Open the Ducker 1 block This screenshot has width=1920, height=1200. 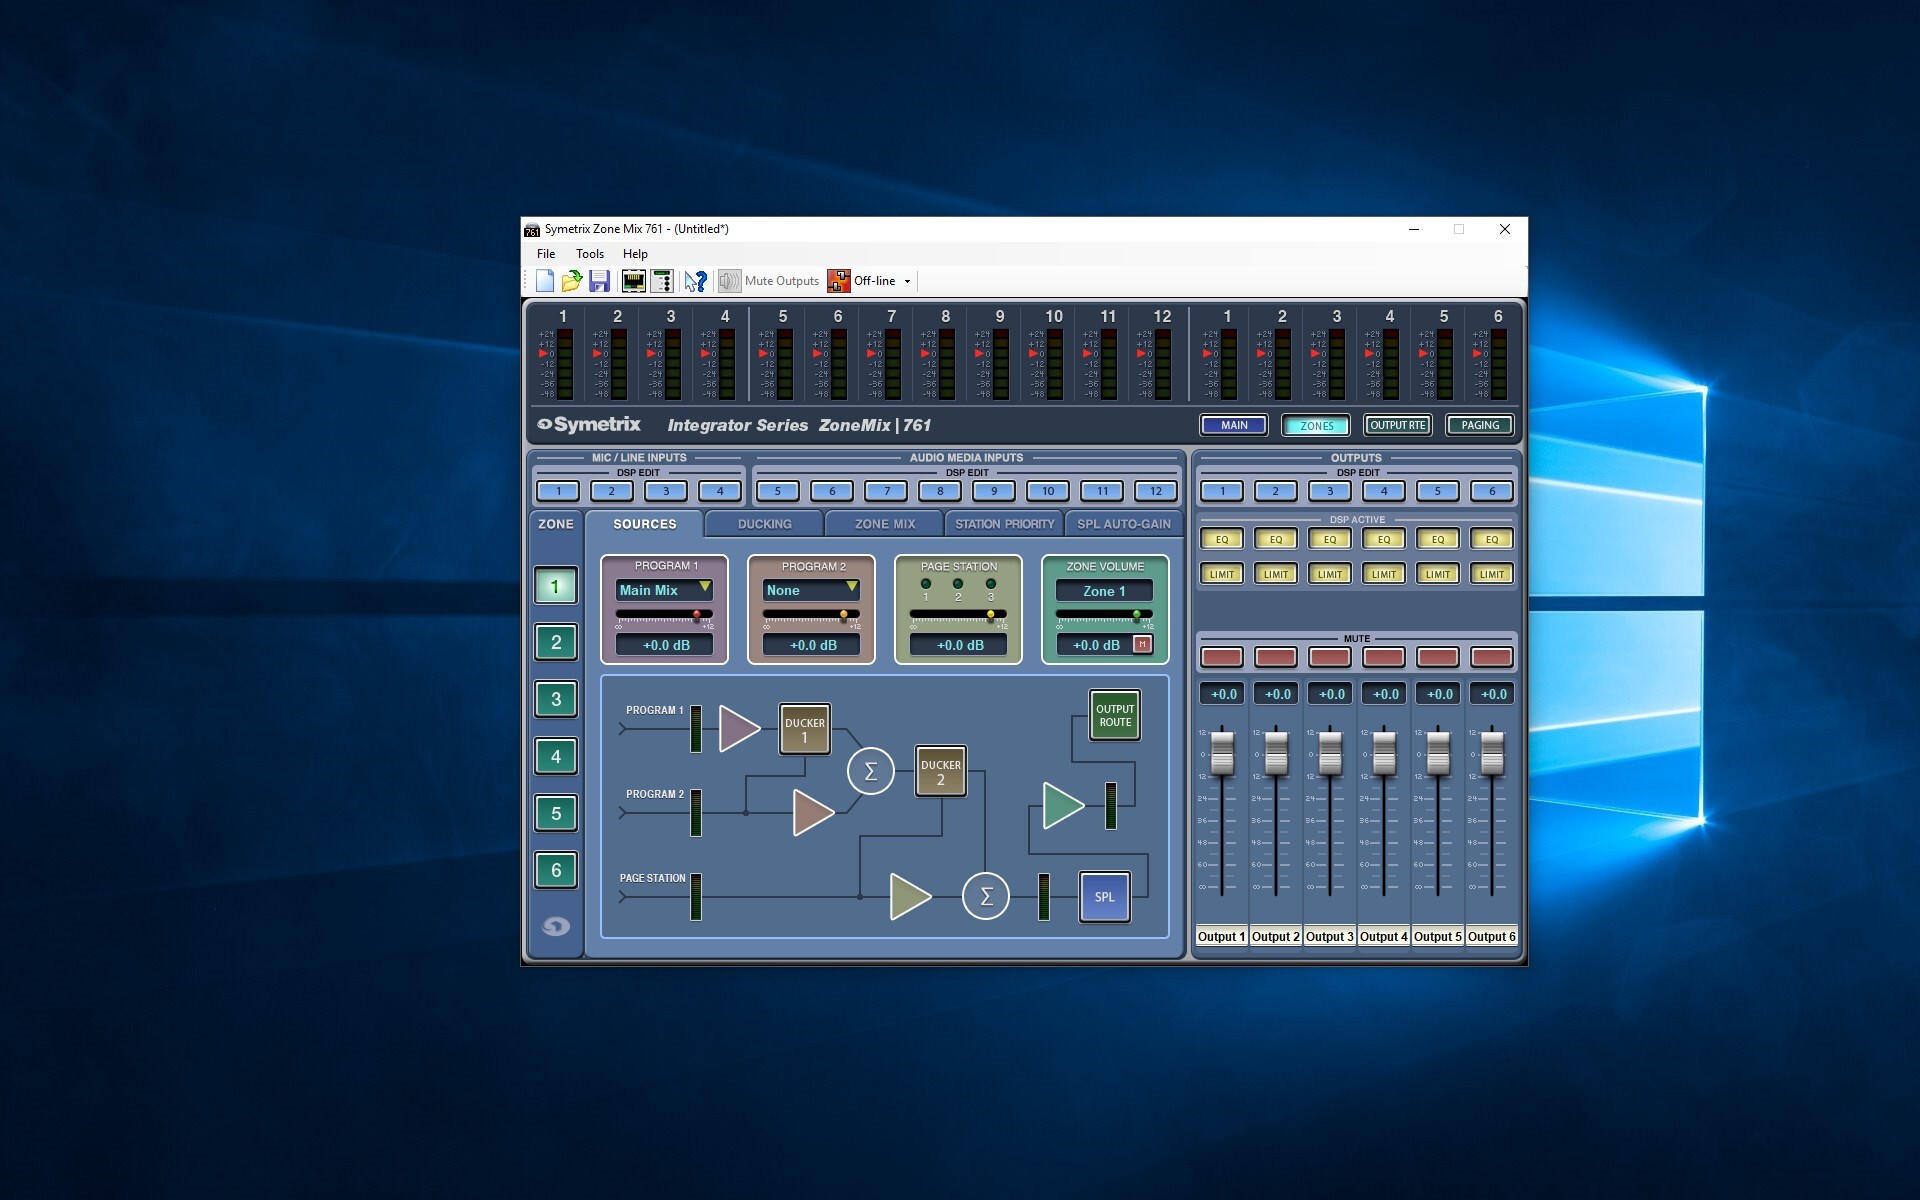(x=804, y=730)
